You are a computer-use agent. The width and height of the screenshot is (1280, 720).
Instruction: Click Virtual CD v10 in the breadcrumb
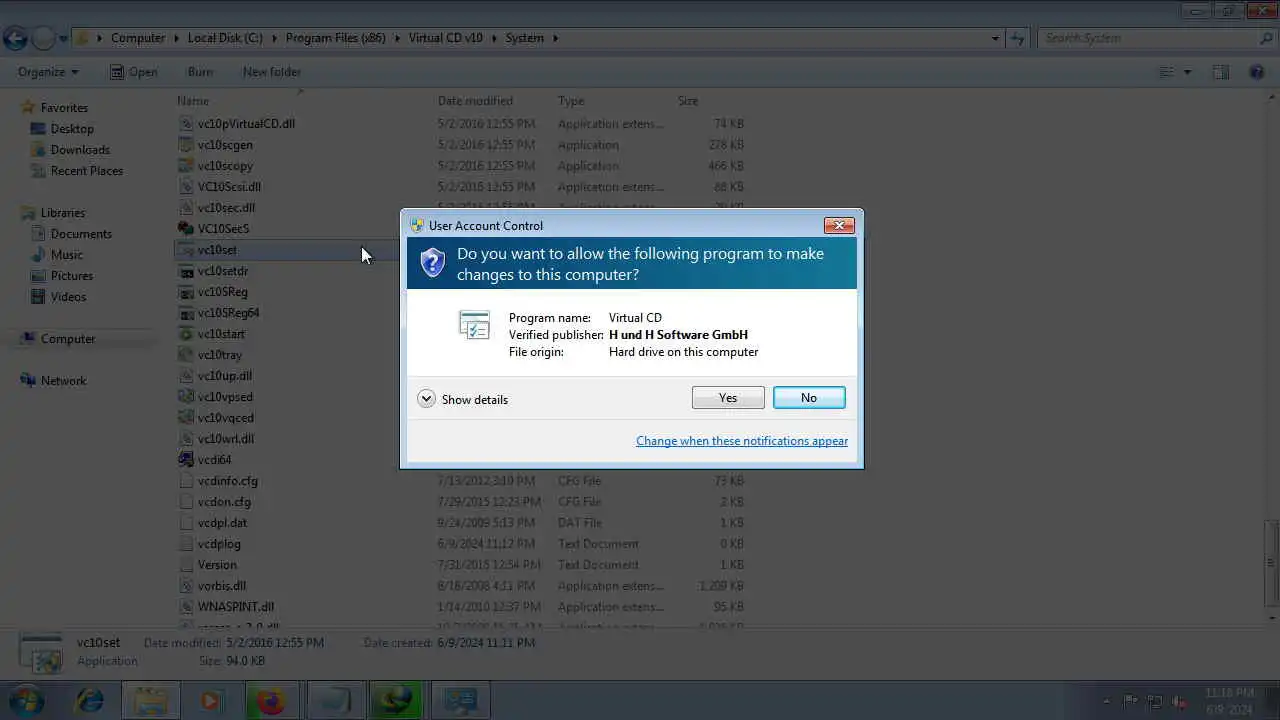(445, 38)
